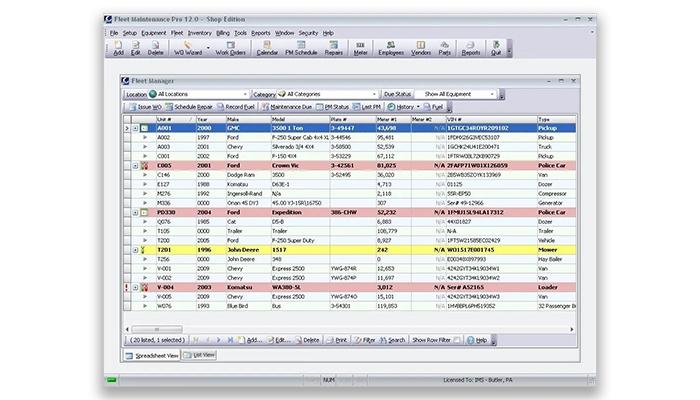700x400 pixels.
Task: Open the WO Wizard dropdown arrow
Action: [208, 48]
